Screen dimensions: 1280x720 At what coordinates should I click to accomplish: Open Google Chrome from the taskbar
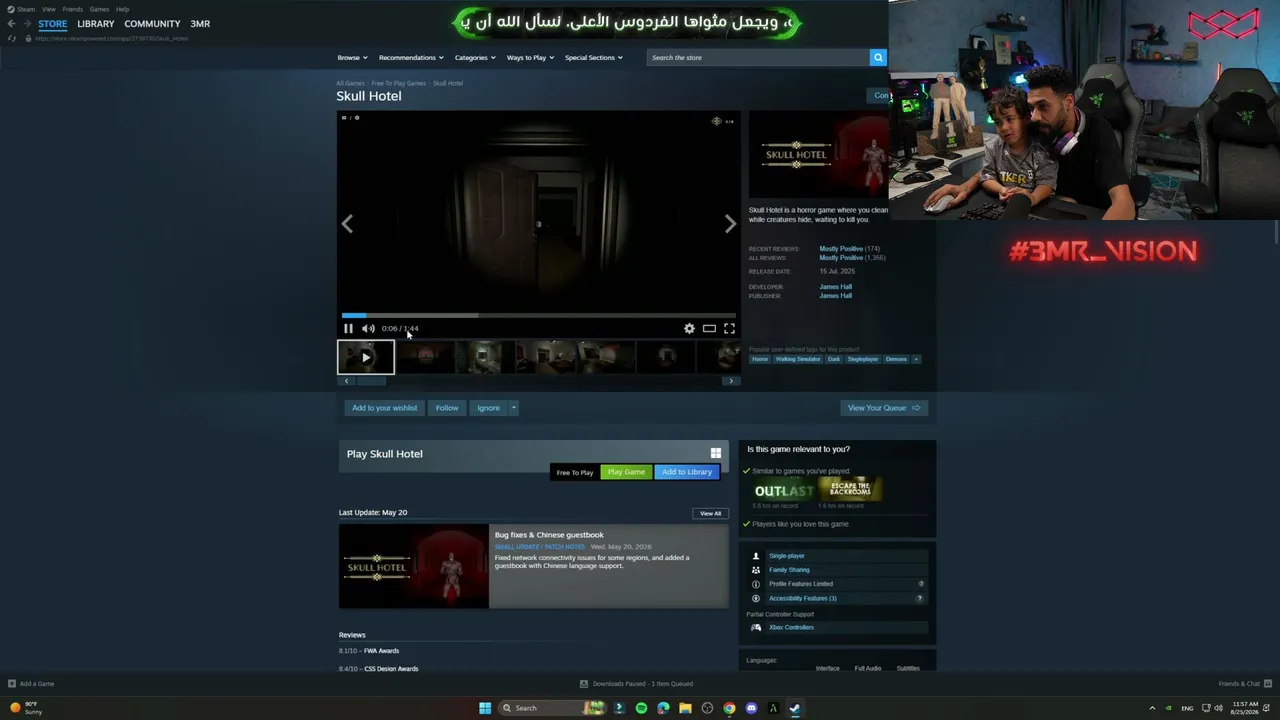[x=729, y=708]
